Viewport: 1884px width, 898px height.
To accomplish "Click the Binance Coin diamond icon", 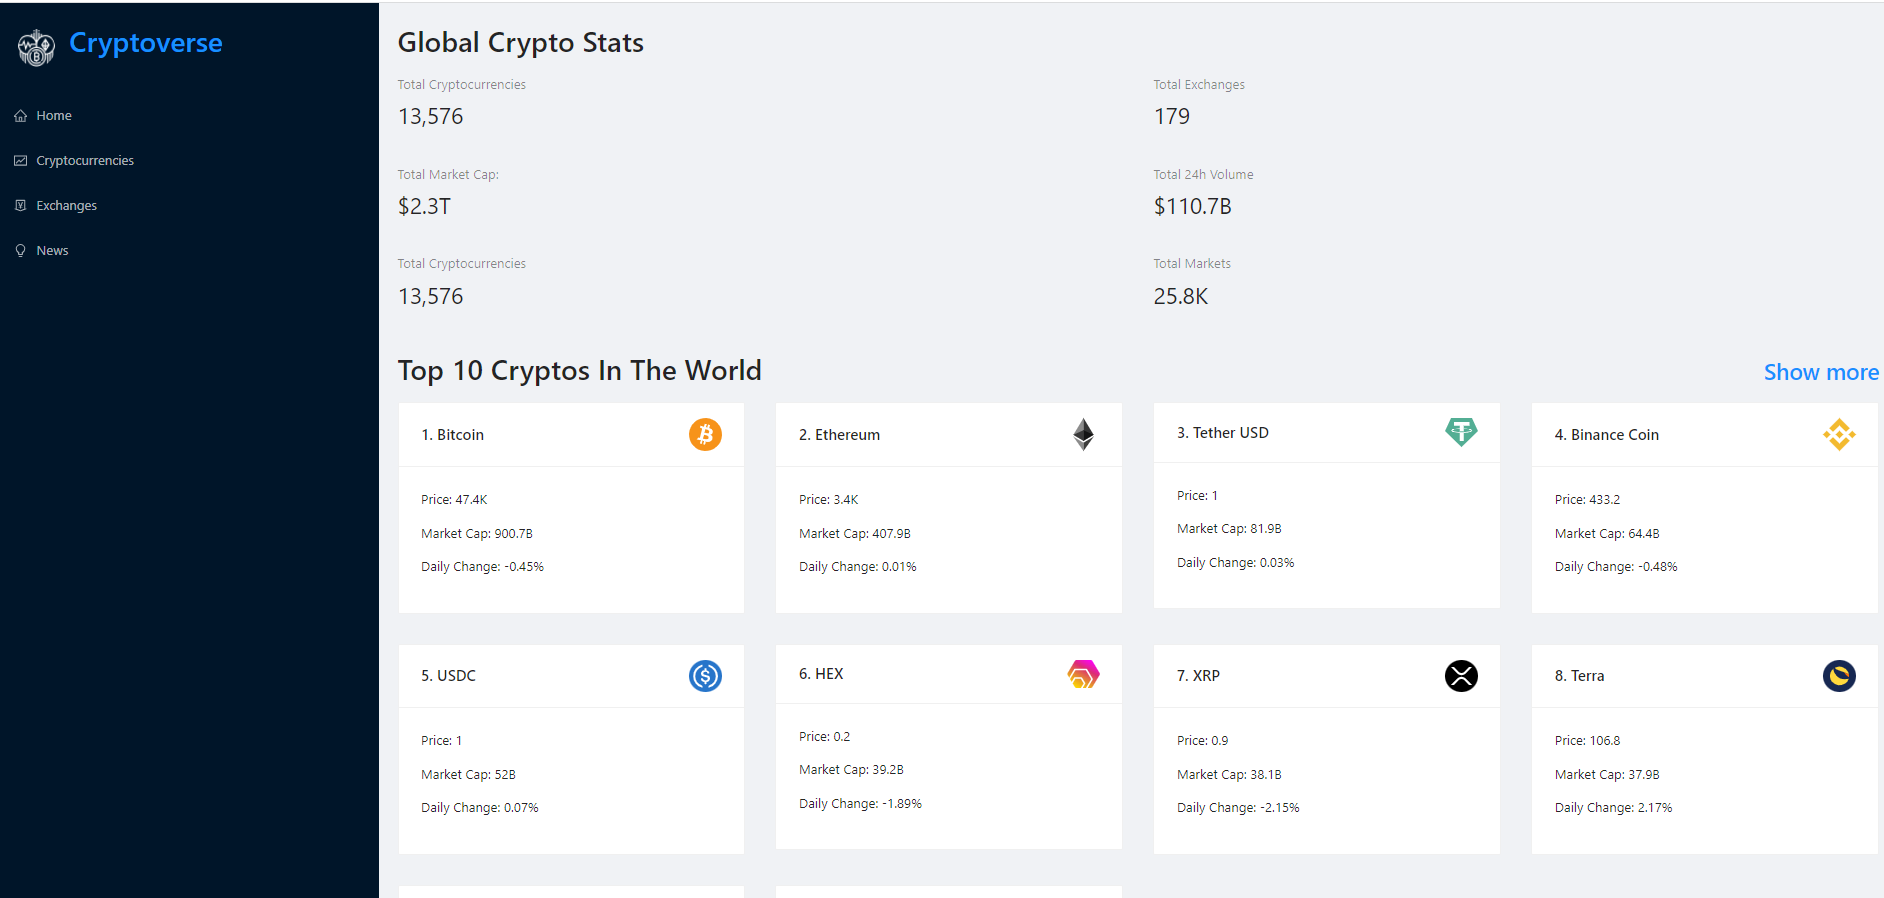I will (1840, 434).
